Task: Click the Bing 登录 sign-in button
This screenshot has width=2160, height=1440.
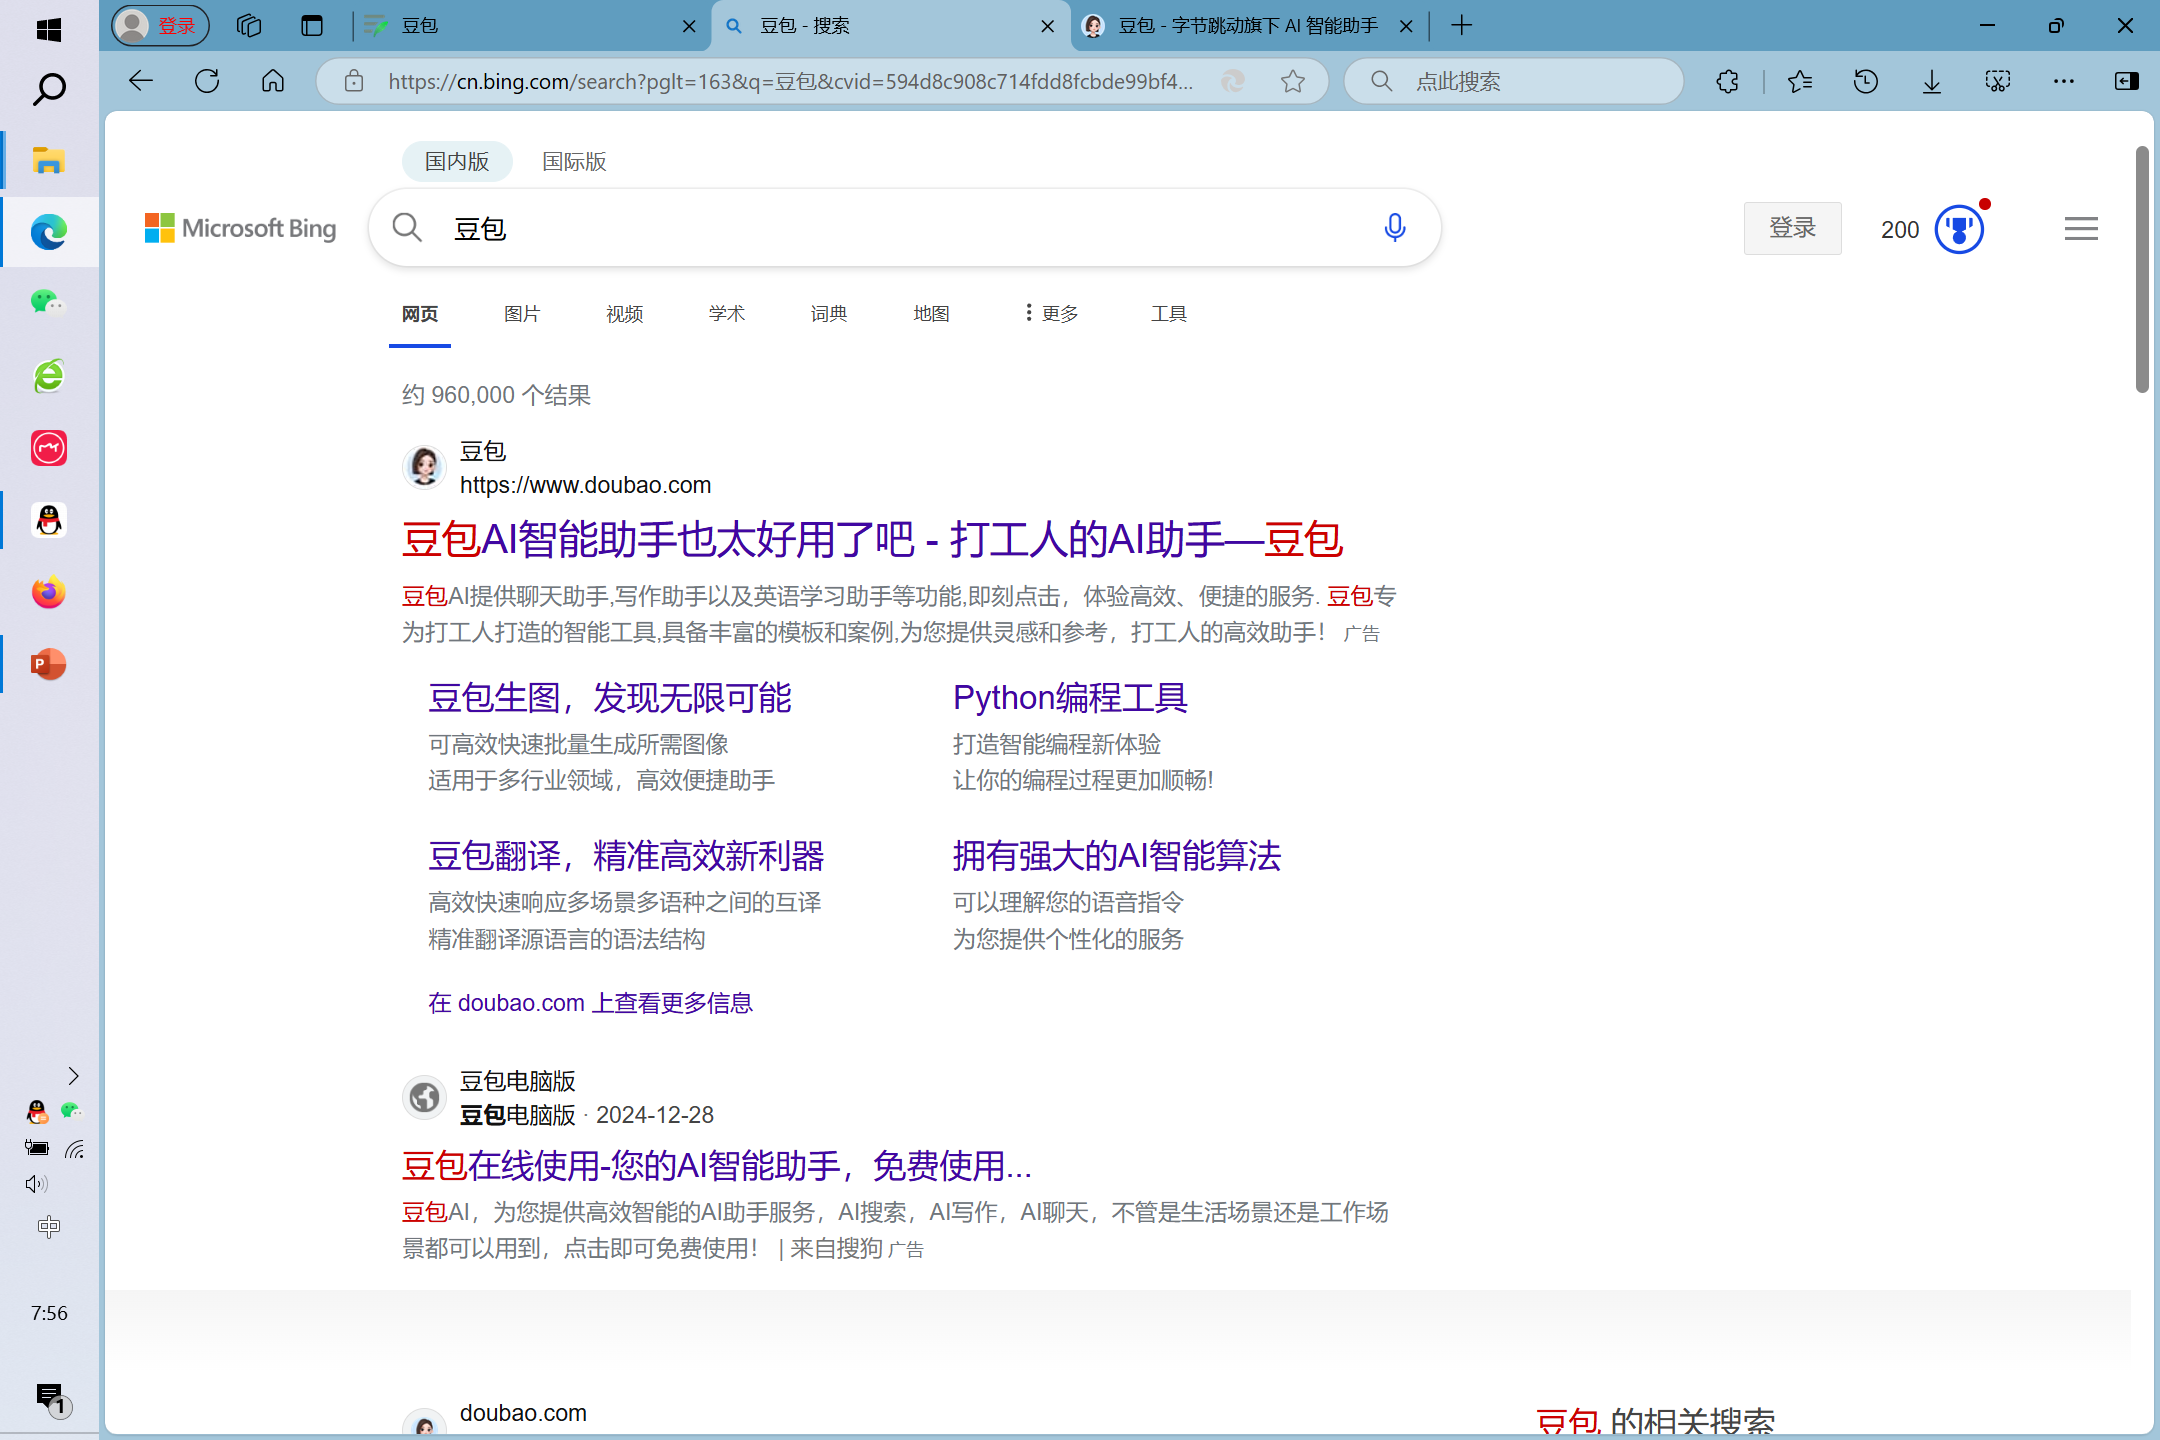Action: (x=1792, y=228)
